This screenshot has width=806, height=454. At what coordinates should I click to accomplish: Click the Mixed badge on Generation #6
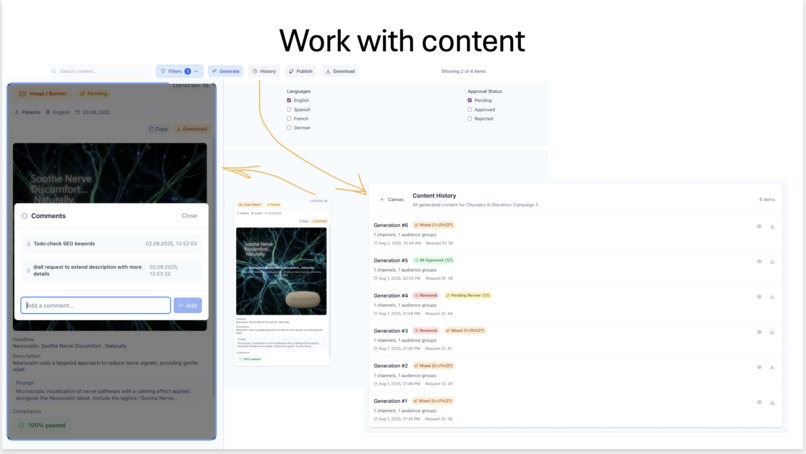434,225
